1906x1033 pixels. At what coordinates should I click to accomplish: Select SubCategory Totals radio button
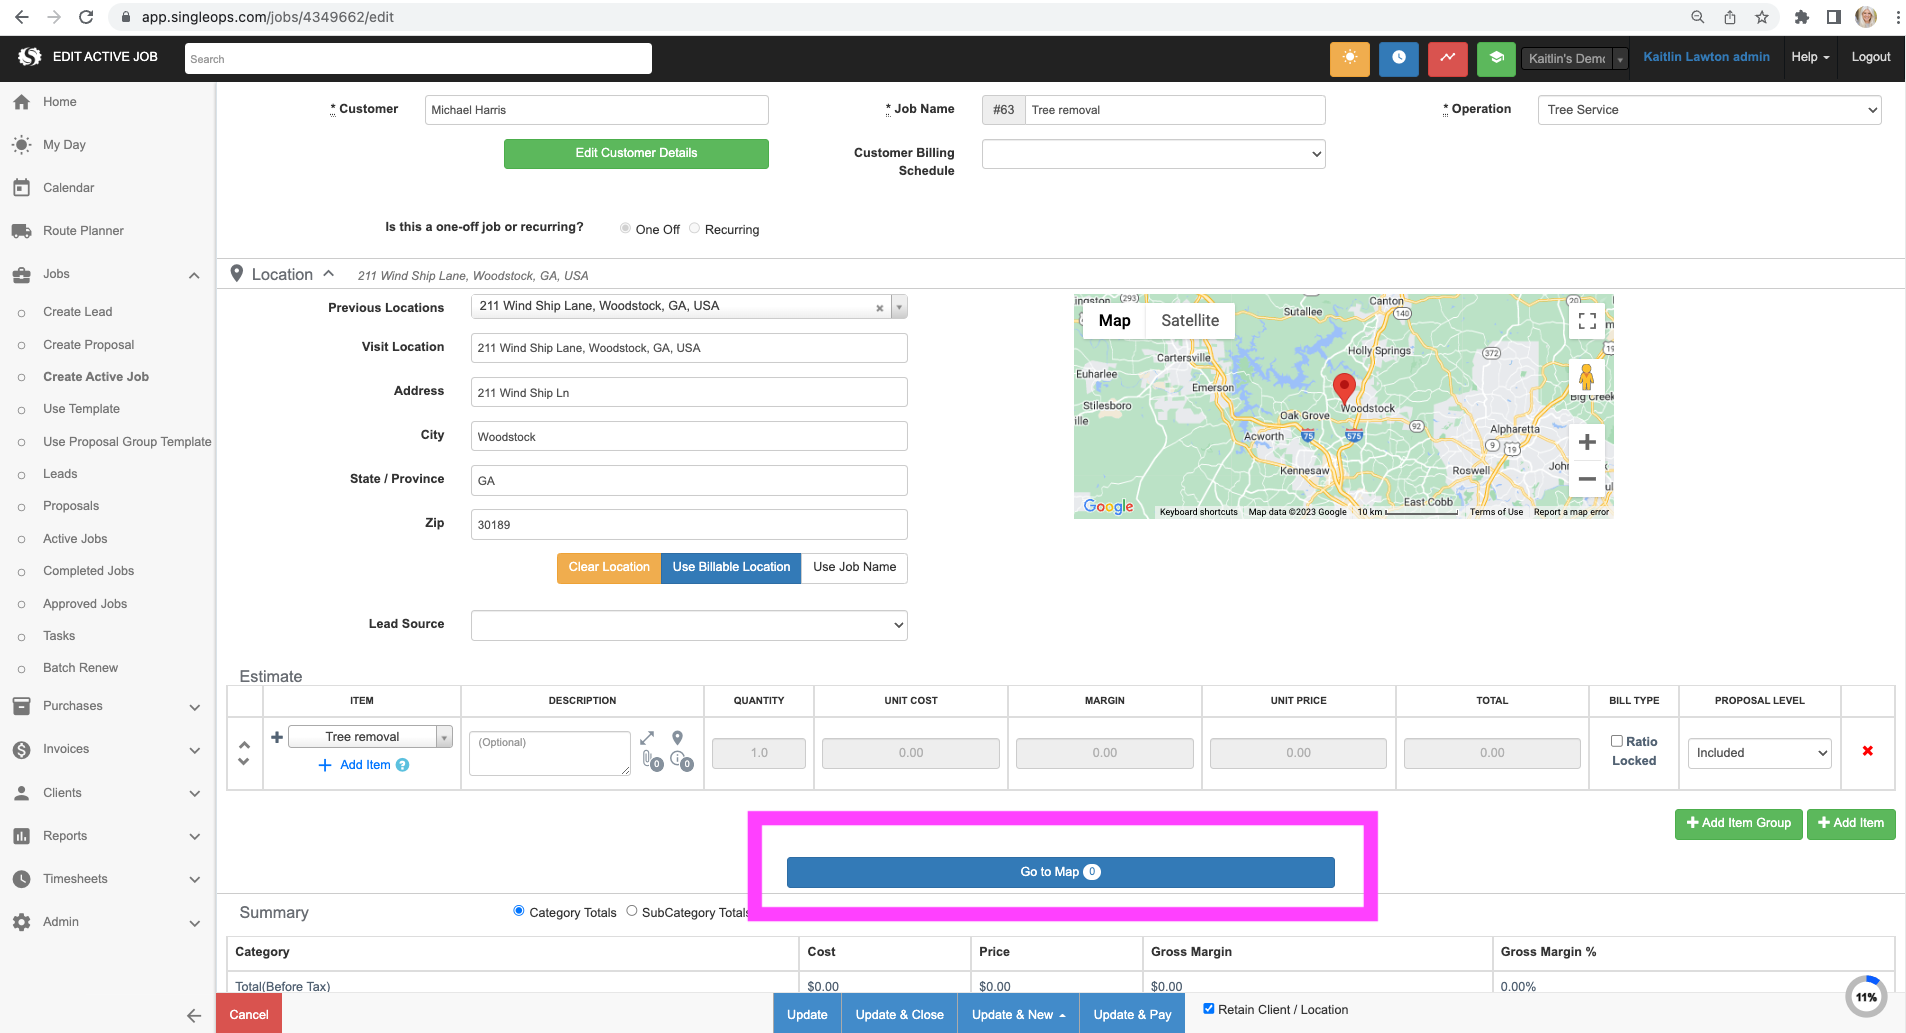click(x=632, y=911)
